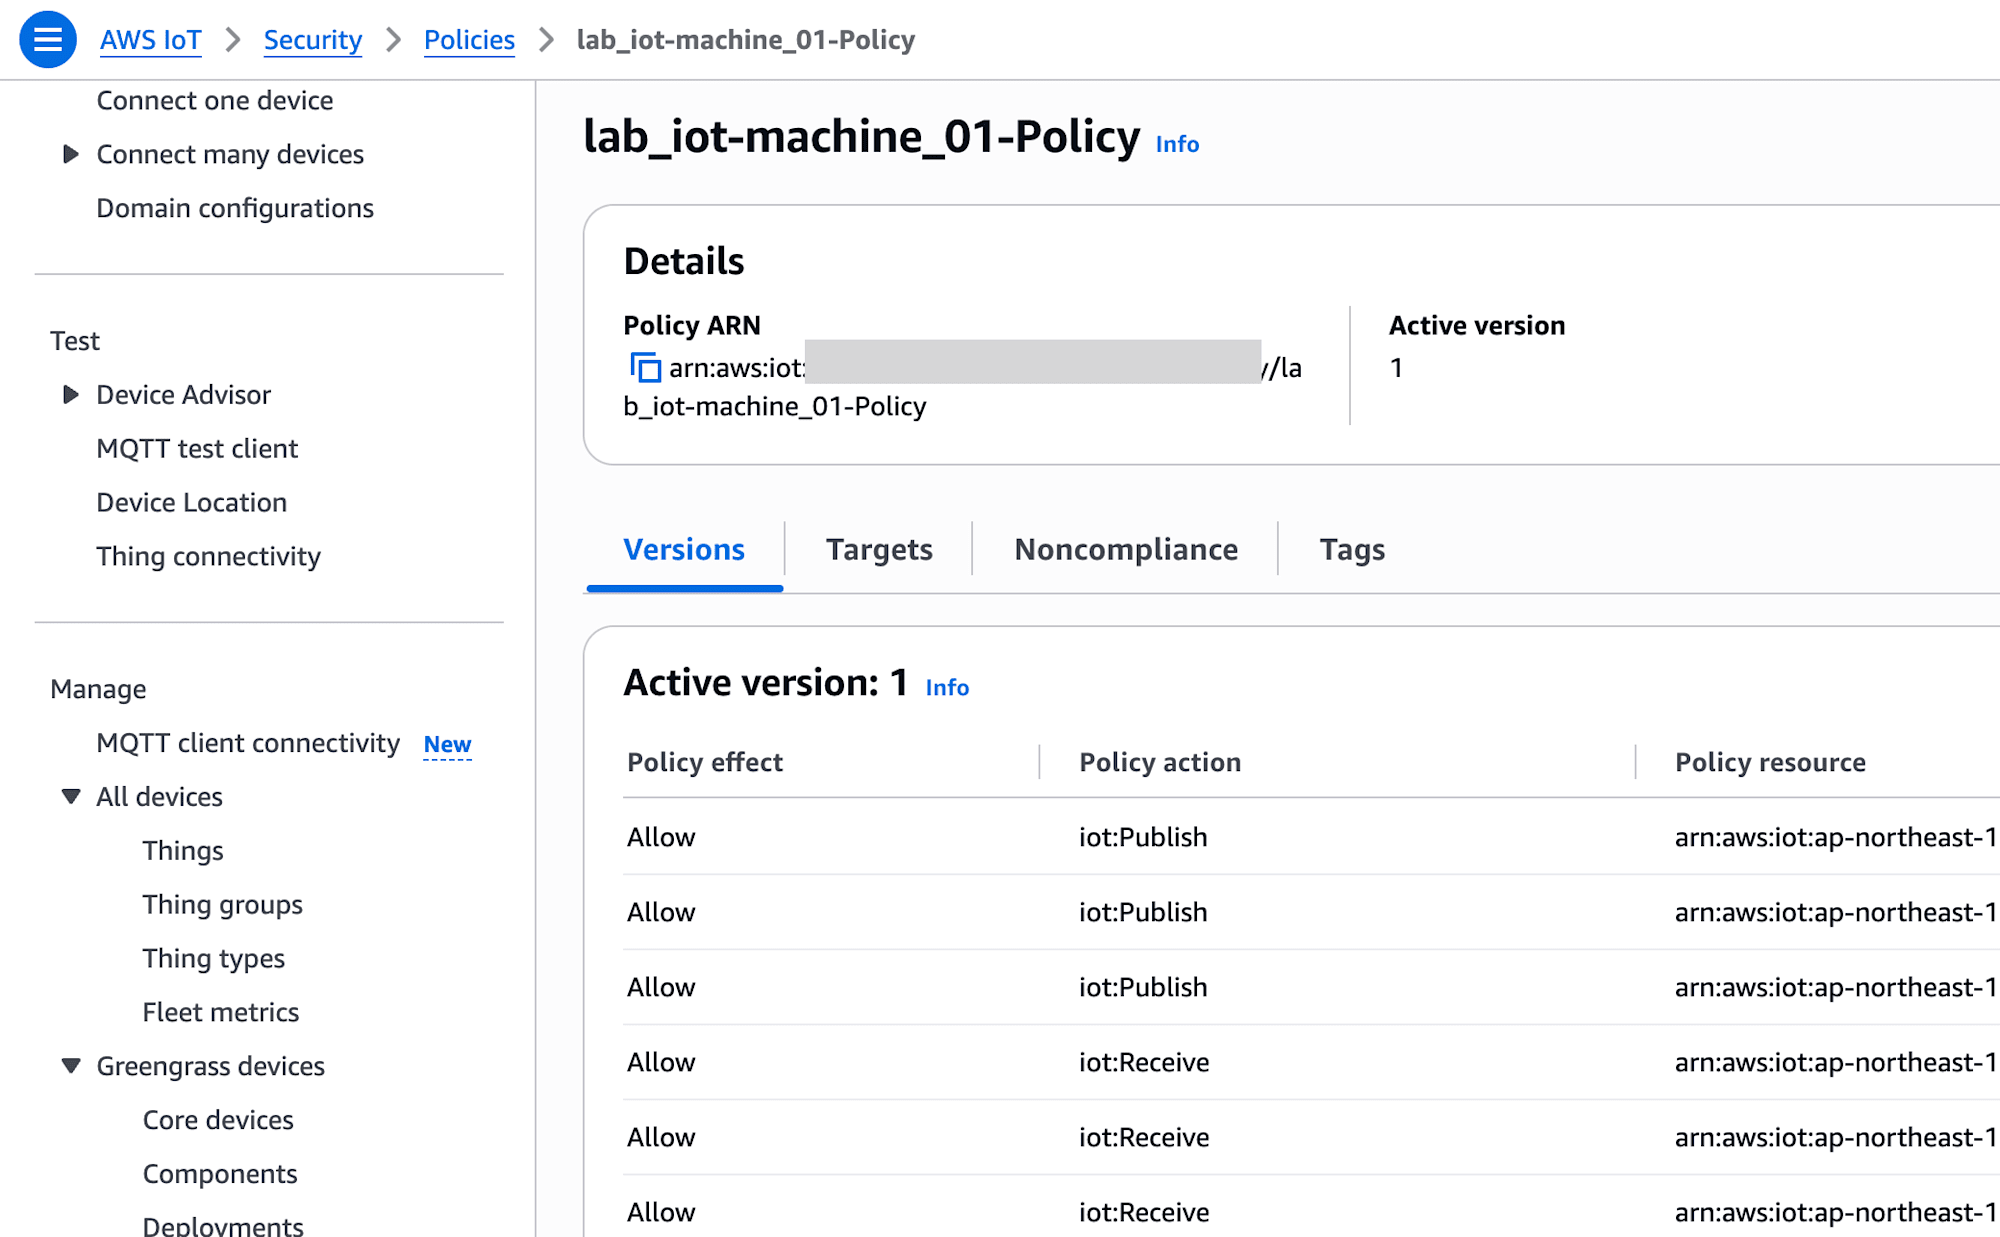Open Connect one device
This screenshot has height=1237, width=2000.
pyautogui.click(x=215, y=100)
